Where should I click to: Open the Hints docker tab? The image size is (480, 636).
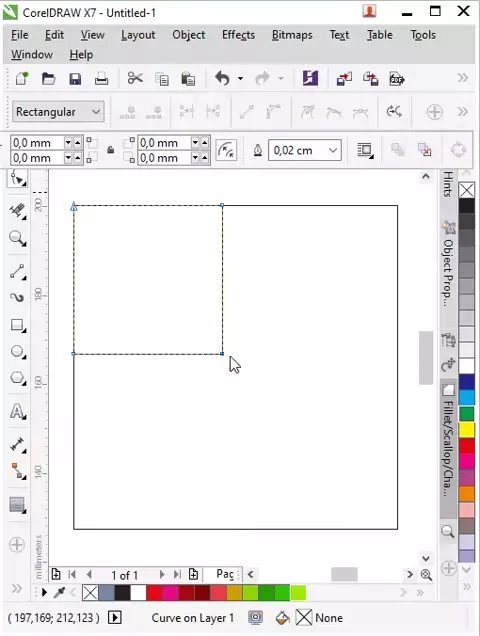pos(448,184)
